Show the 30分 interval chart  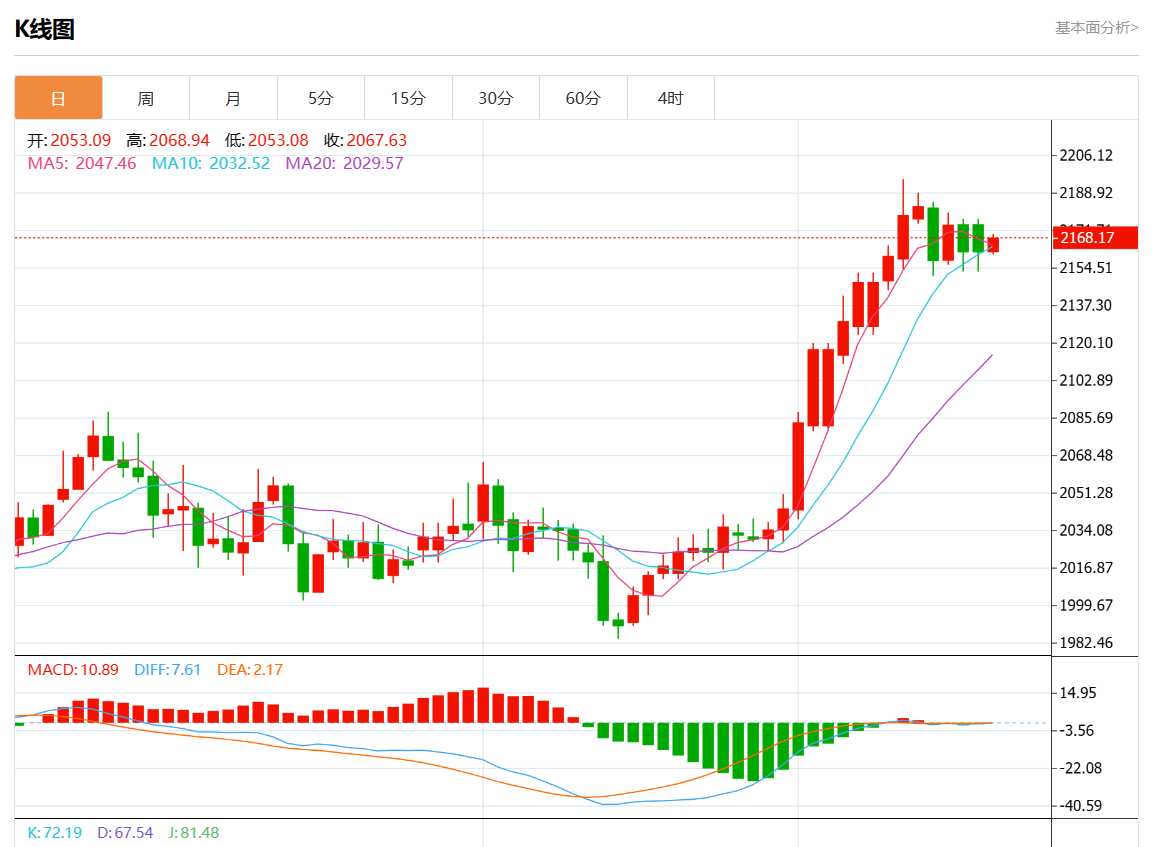(x=495, y=98)
